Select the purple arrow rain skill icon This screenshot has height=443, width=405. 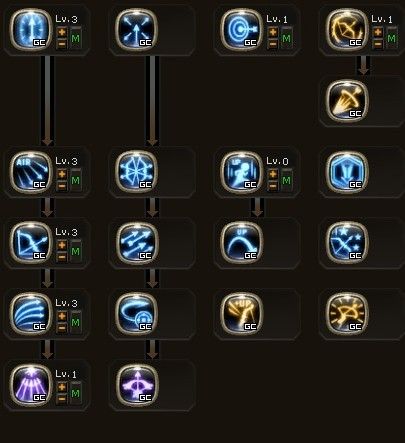coord(31,385)
